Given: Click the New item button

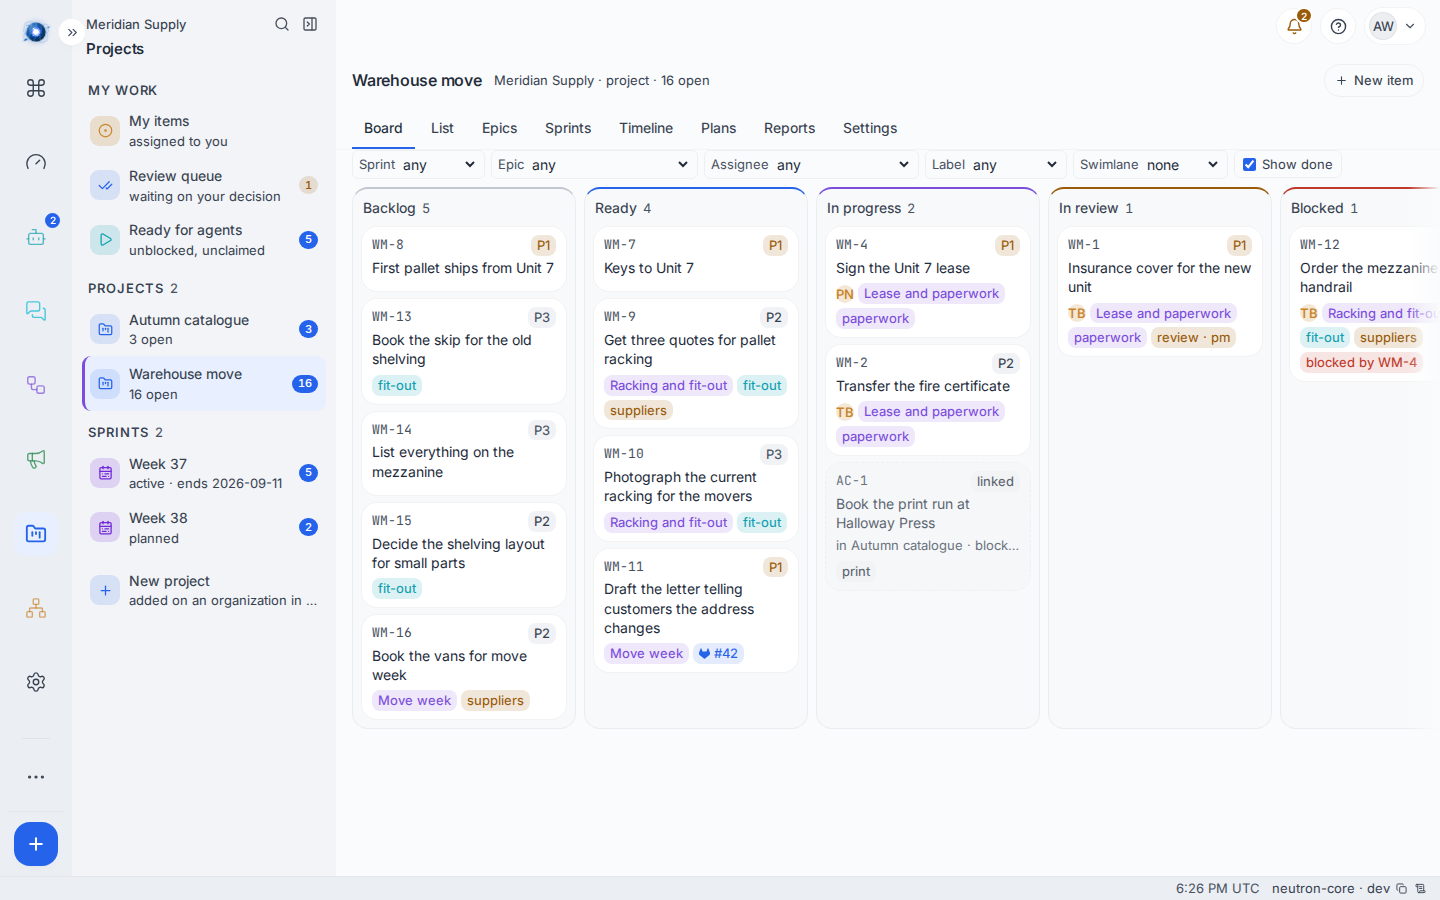Looking at the screenshot, I should [x=1374, y=80].
